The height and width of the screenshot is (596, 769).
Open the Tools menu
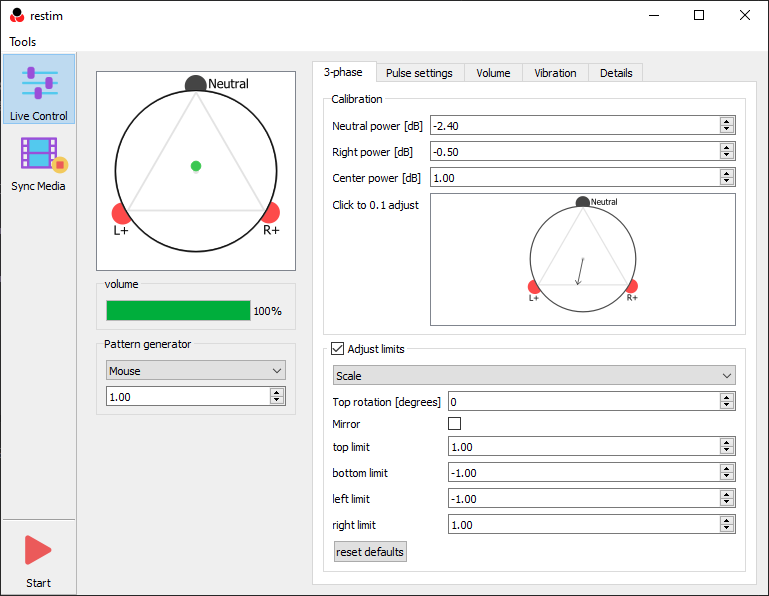tap(23, 42)
